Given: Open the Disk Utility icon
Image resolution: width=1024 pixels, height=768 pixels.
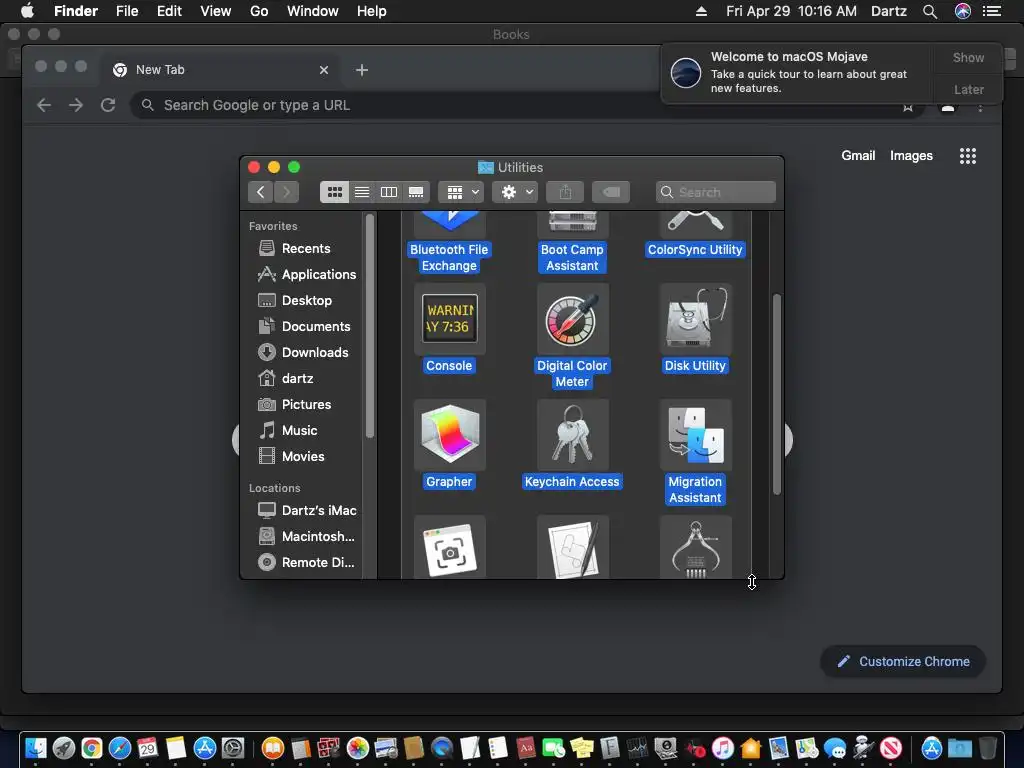Looking at the screenshot, I should coord(696,319).
